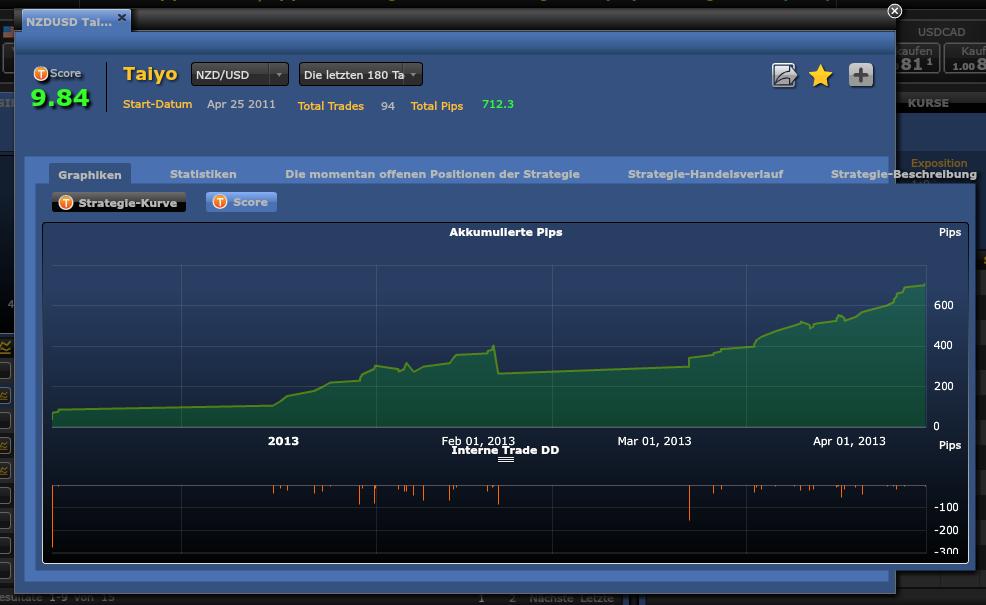The height and width of the screenshot is (605, 986).
Task: Expand the 'Die letzten 180 Ta' period dropdown
Action: 360,75
